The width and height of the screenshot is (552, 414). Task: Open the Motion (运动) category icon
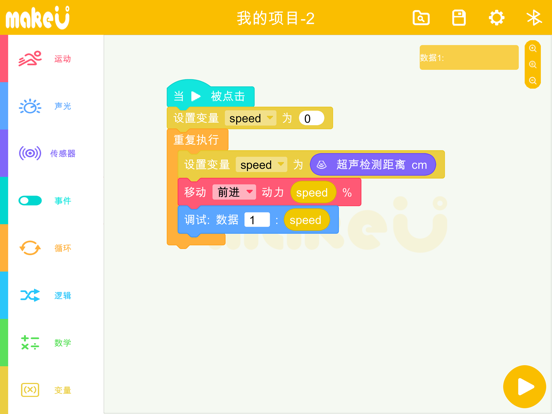pyautogui.click(x=30, y=58)
